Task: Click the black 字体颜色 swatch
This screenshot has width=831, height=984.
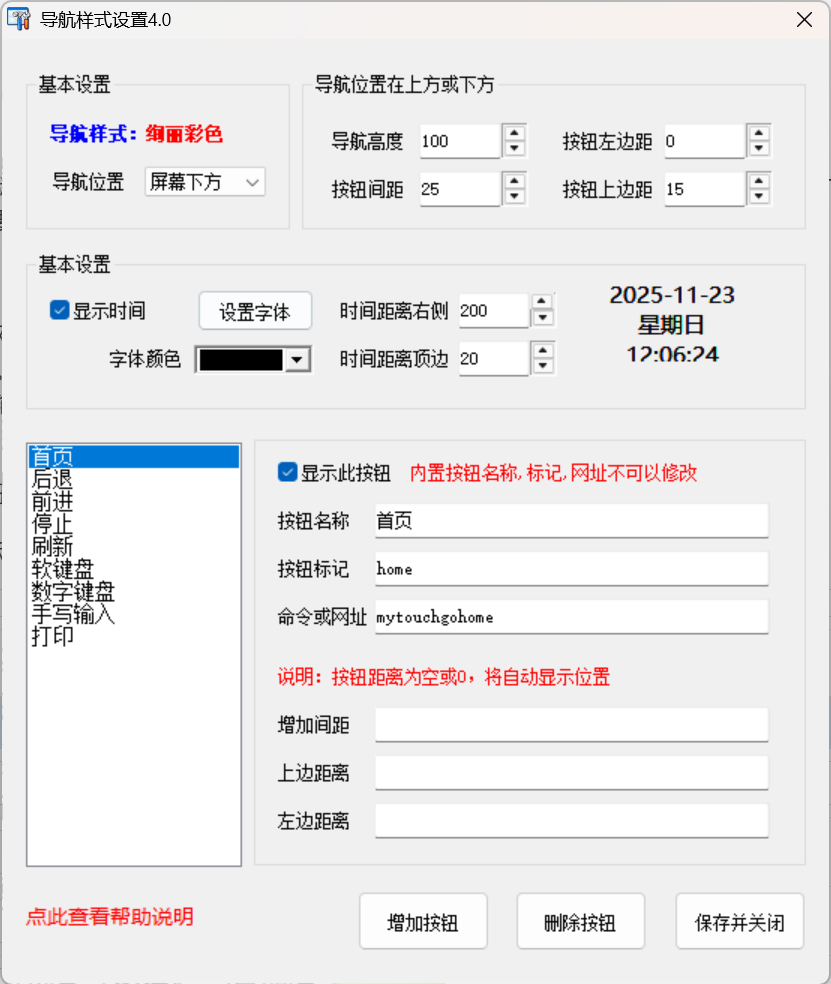Action: pos(241,361)
